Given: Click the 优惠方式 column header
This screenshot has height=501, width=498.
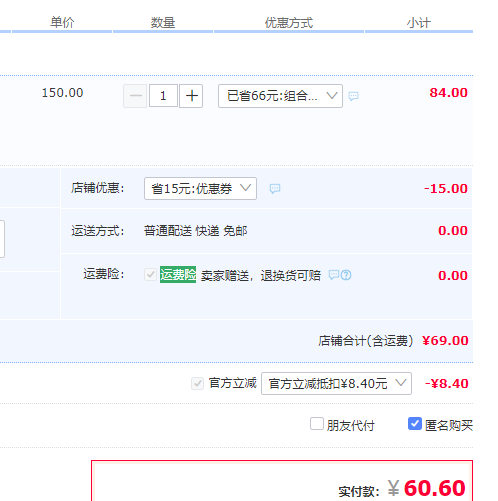Looking at the screenshot, I should 289,23.
